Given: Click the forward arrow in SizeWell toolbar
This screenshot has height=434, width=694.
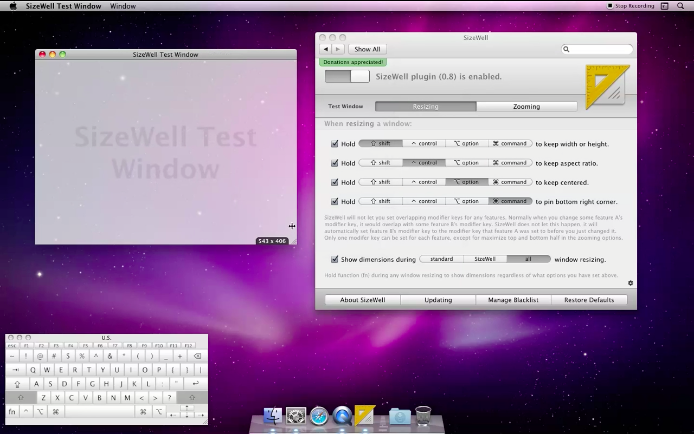Looking at the screenshot, I should [x=338, y=49].
